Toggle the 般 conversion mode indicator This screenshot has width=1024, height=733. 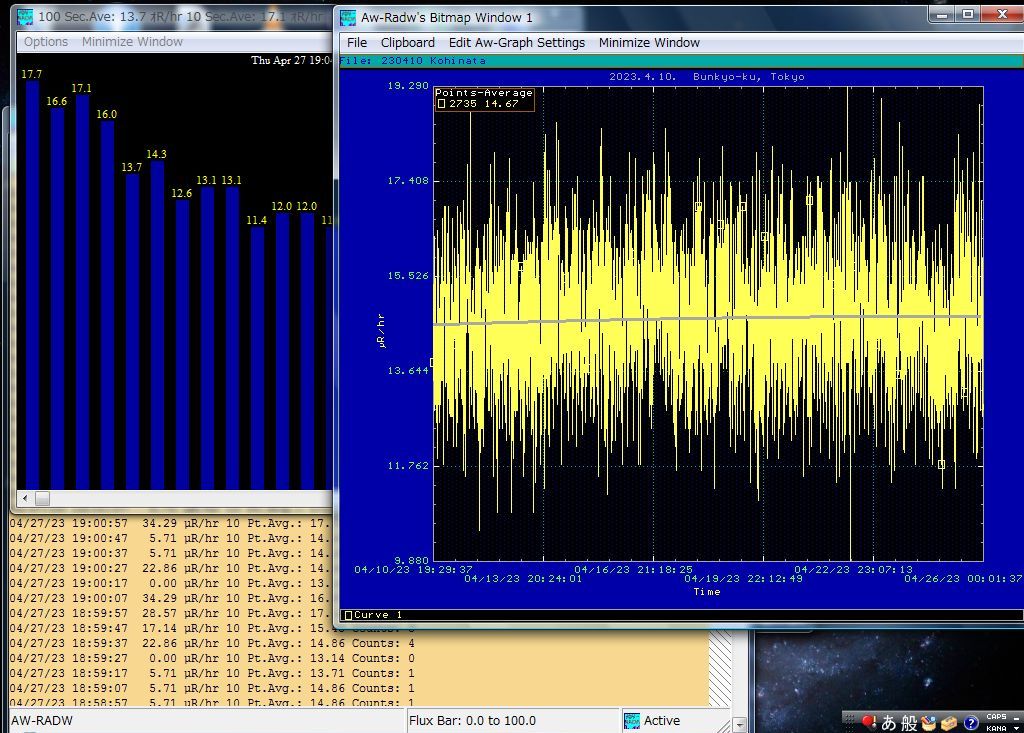point(909,723)
